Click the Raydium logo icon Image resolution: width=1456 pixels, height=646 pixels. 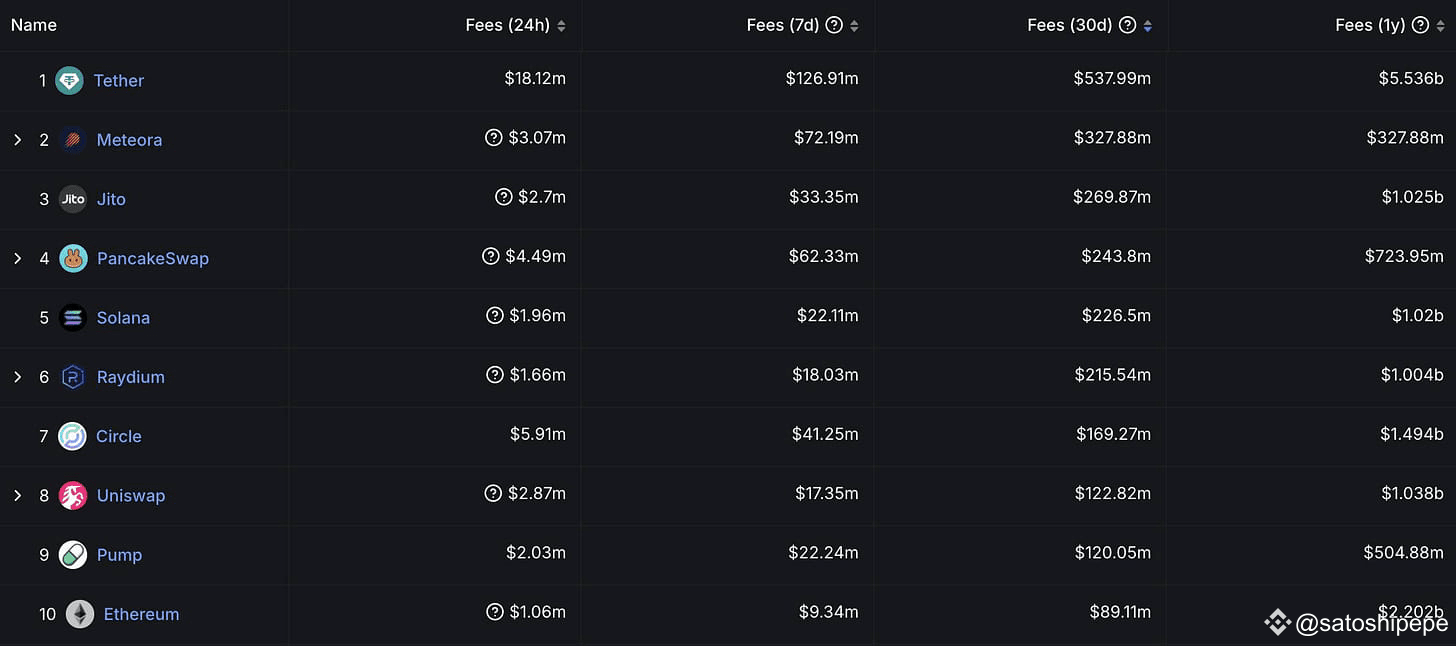[x=73, y=377]
